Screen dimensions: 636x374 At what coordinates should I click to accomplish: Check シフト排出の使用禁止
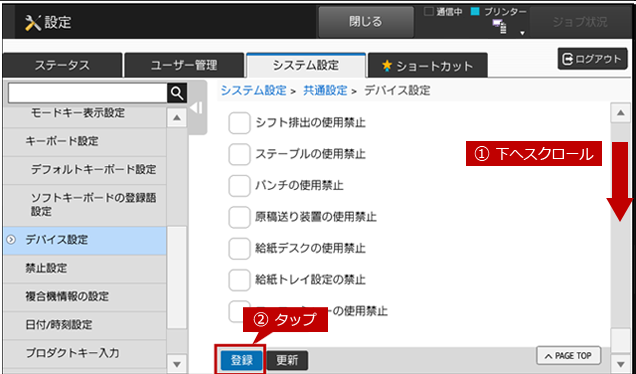tap(239, 123)
